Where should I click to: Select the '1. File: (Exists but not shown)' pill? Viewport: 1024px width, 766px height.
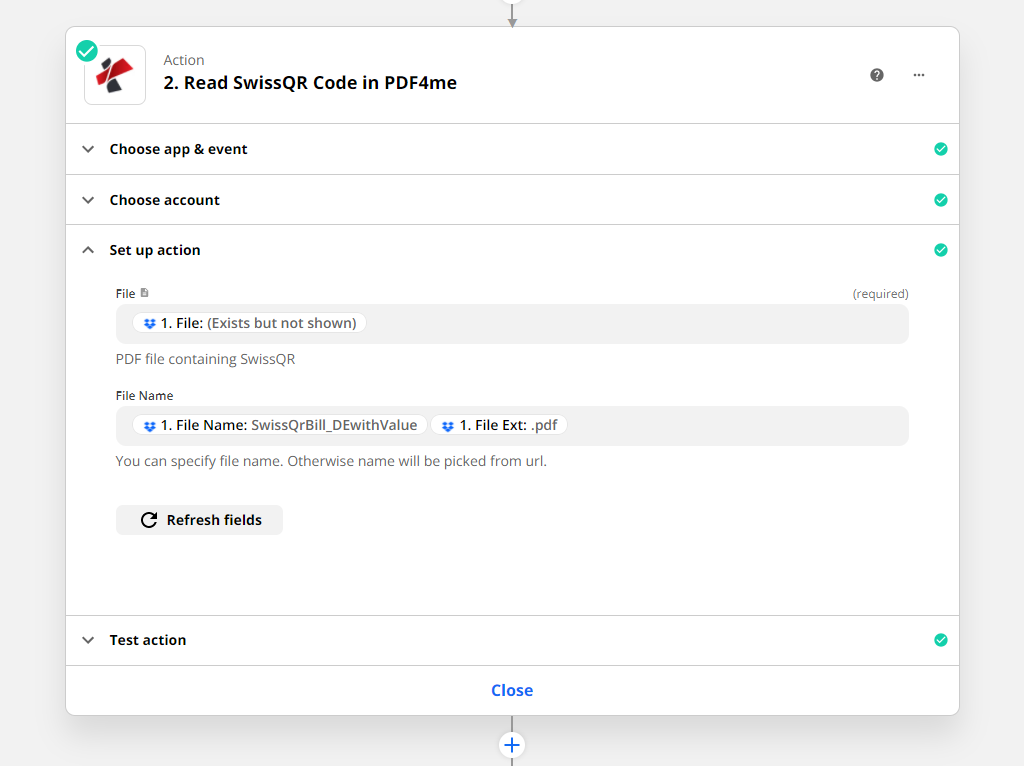(249, 323)
